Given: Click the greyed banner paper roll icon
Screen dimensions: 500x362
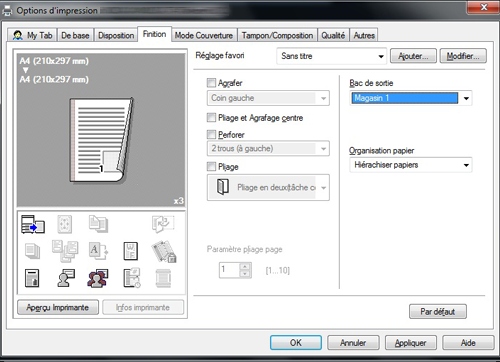Looking at the screenshot, I should (x=163, y=278).
